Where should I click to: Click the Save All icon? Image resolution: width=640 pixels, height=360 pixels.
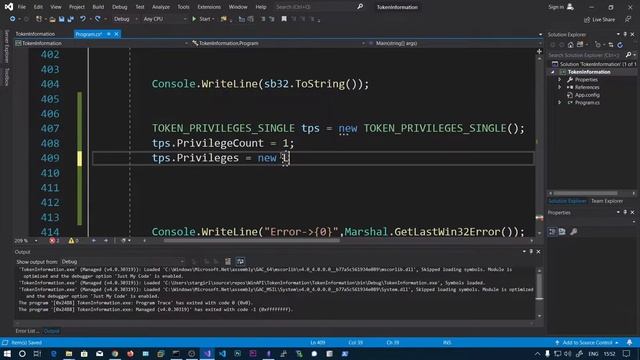(x=71, y=19)
